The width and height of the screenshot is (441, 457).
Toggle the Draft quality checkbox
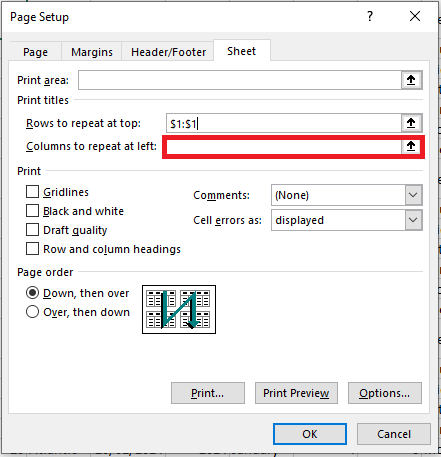pyautogui.click(x=32, y=230)
